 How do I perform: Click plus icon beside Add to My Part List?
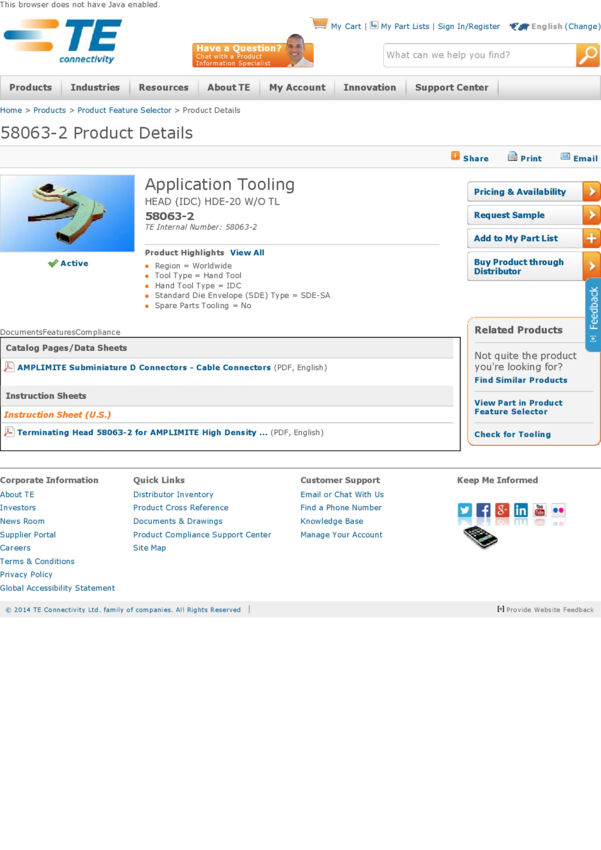tap(591, 238)
